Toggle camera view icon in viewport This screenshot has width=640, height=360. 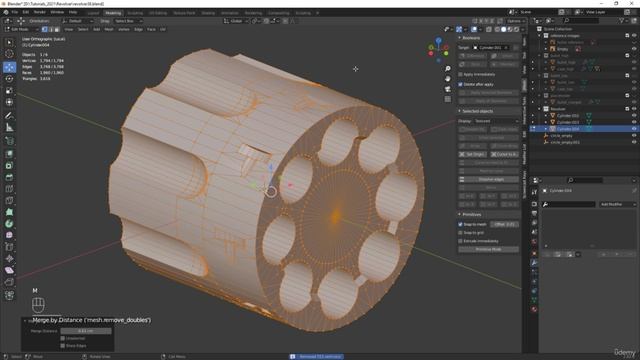[x=448, y=89]
